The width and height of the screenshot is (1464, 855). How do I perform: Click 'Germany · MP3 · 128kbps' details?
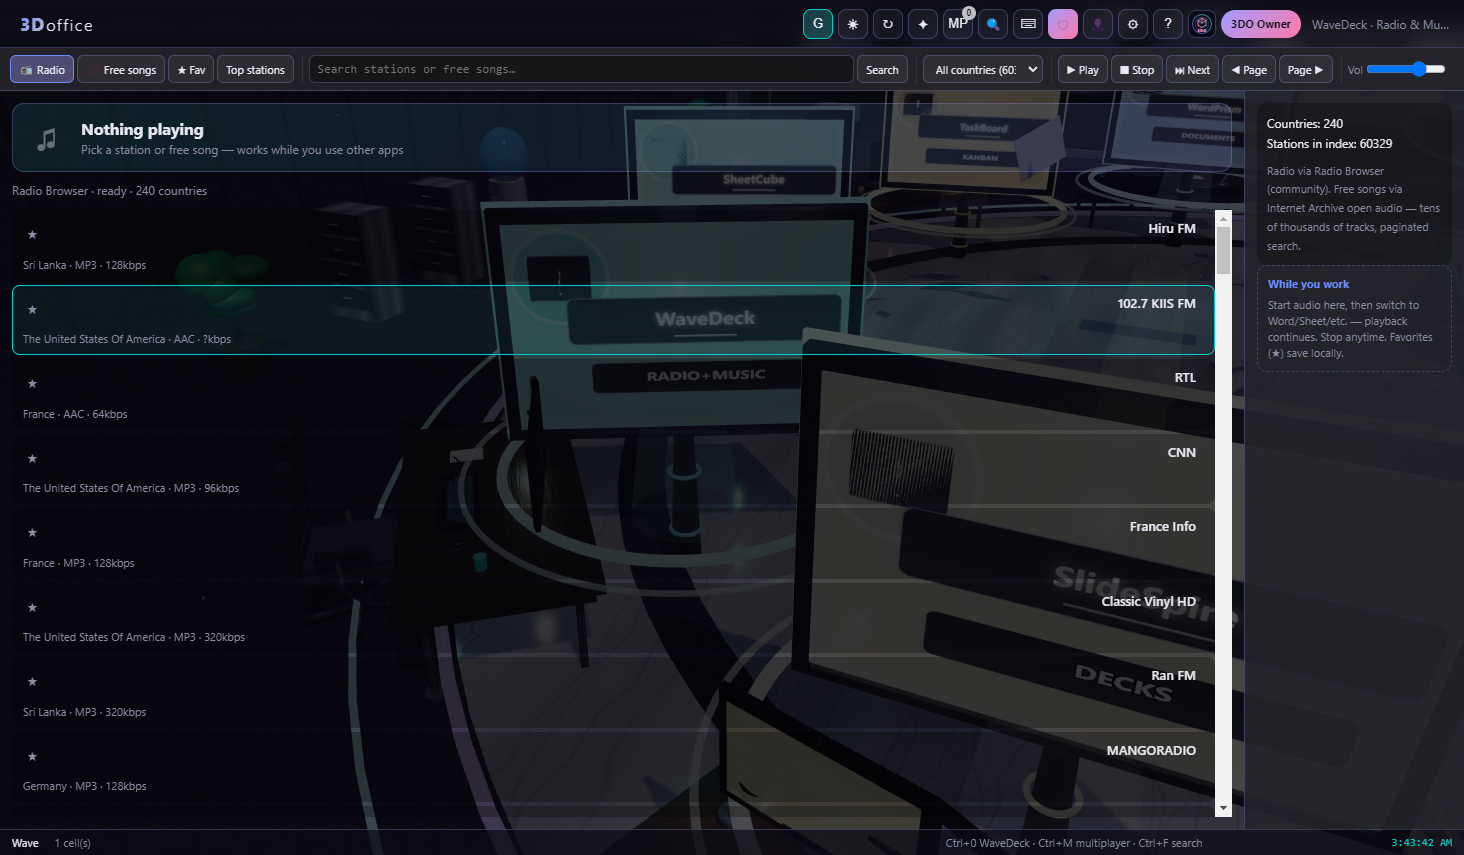pyautogui.click(x=85, y=786)
